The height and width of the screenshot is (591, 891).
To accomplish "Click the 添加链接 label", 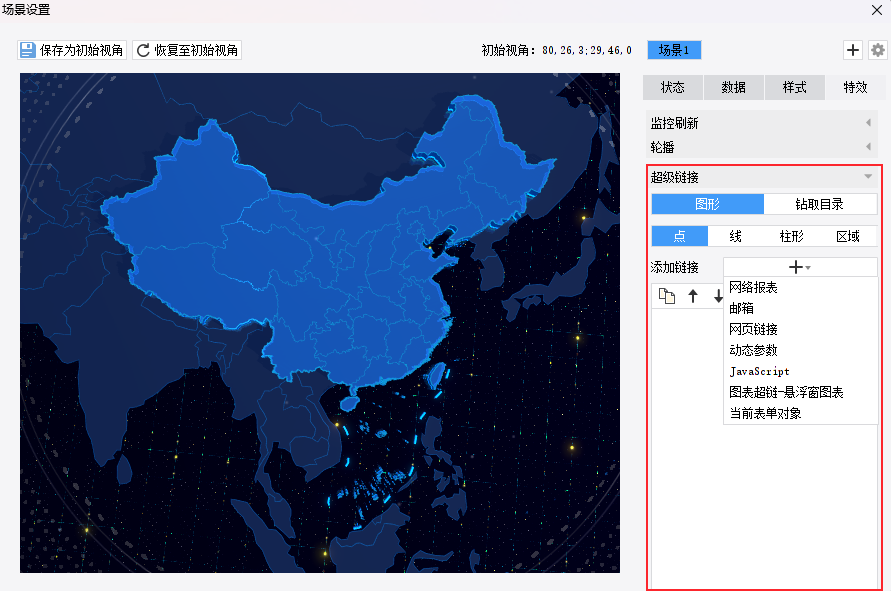I will (675, 267).
